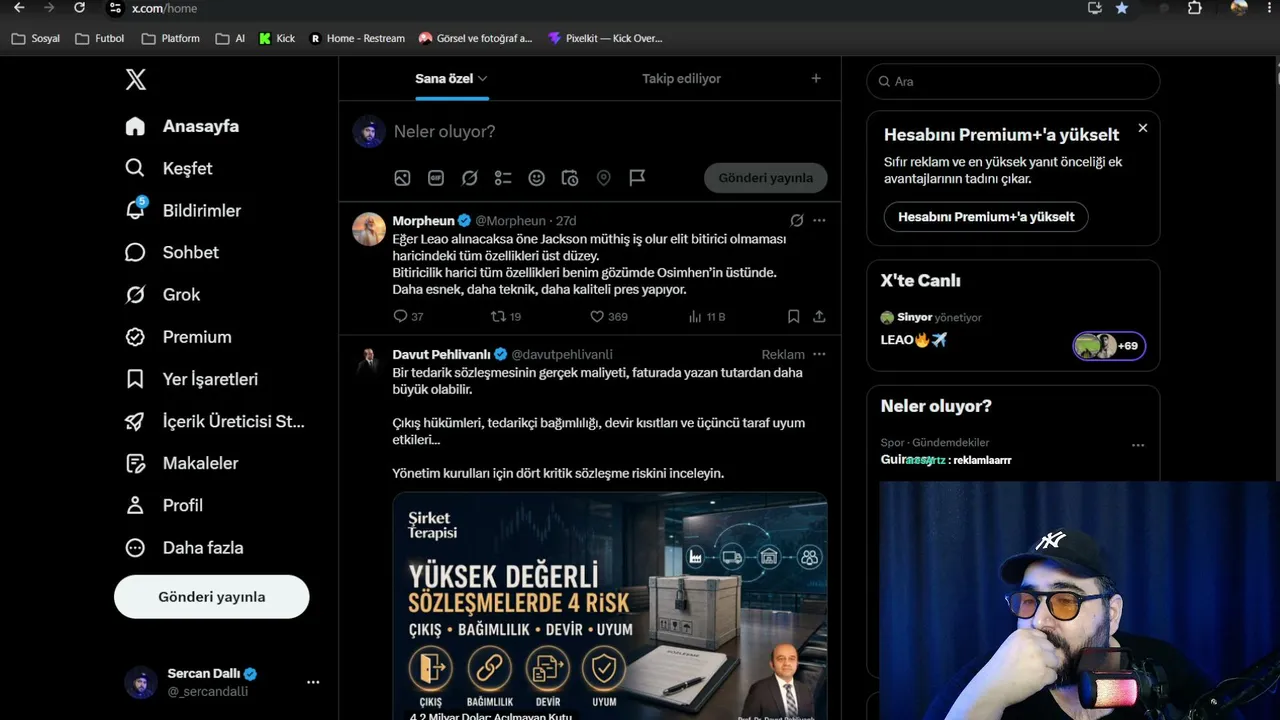
Task: Open Bildirimler notifications
Action: tap(183, 210)
